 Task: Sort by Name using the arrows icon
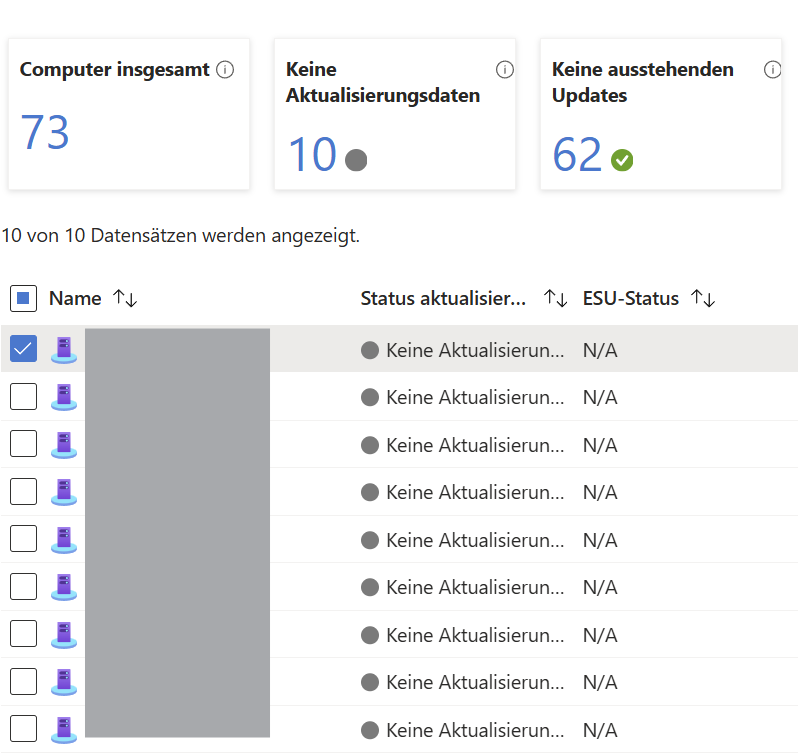point(125,298)
